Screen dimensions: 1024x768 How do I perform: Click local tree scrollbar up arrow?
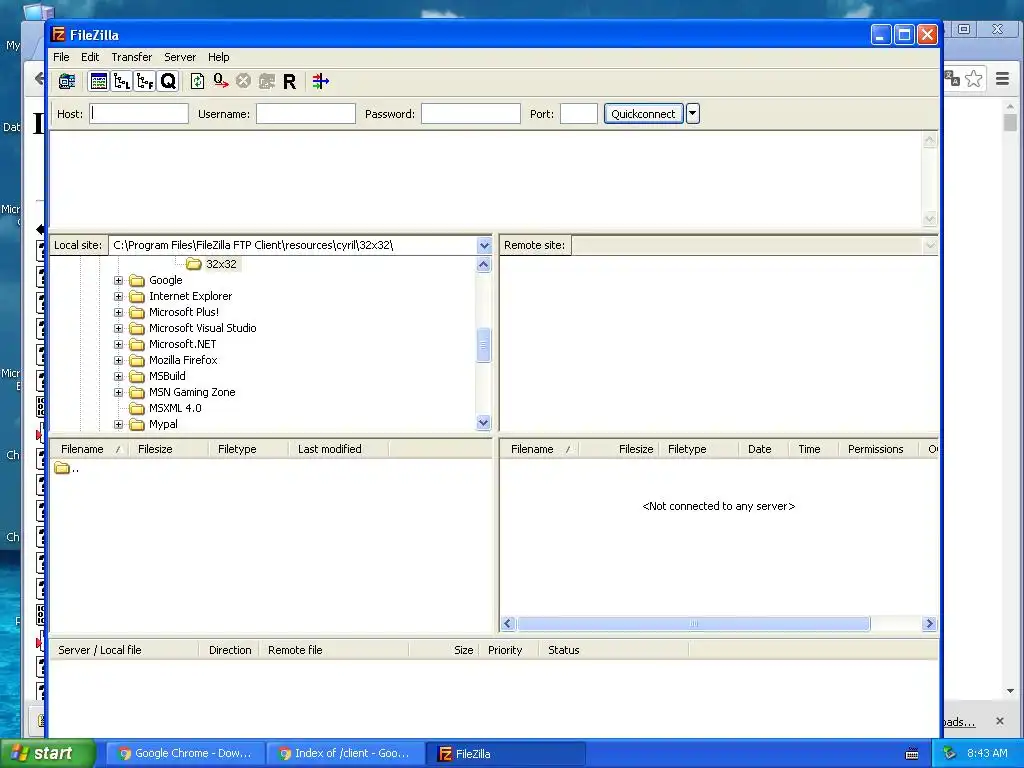click(483, 264)
